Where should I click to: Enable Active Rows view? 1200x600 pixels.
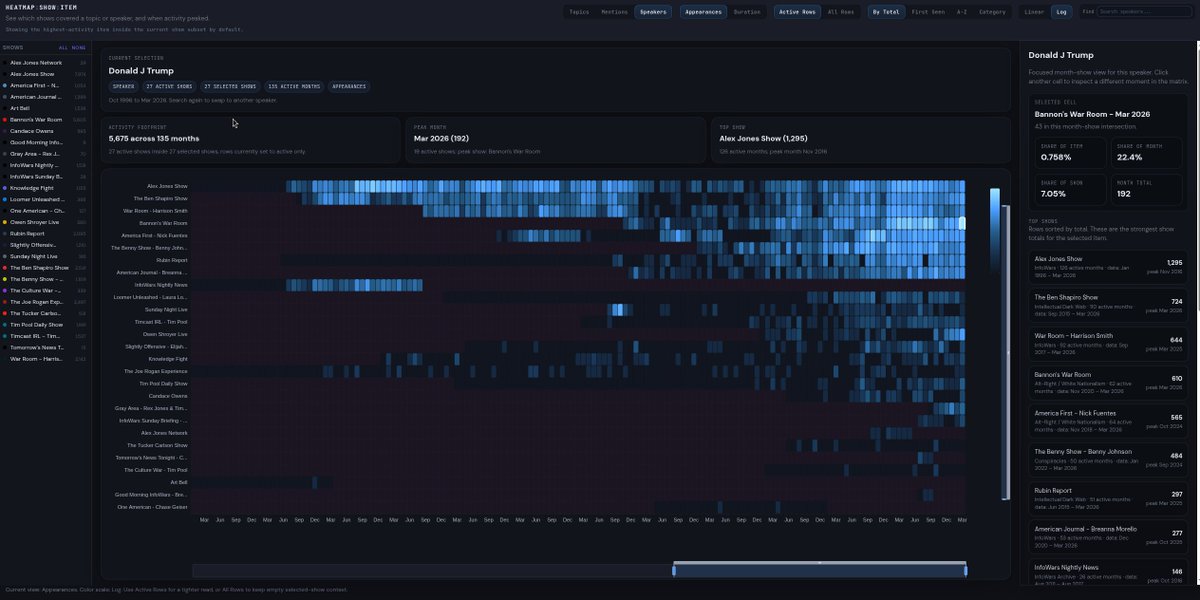(798, 12)
